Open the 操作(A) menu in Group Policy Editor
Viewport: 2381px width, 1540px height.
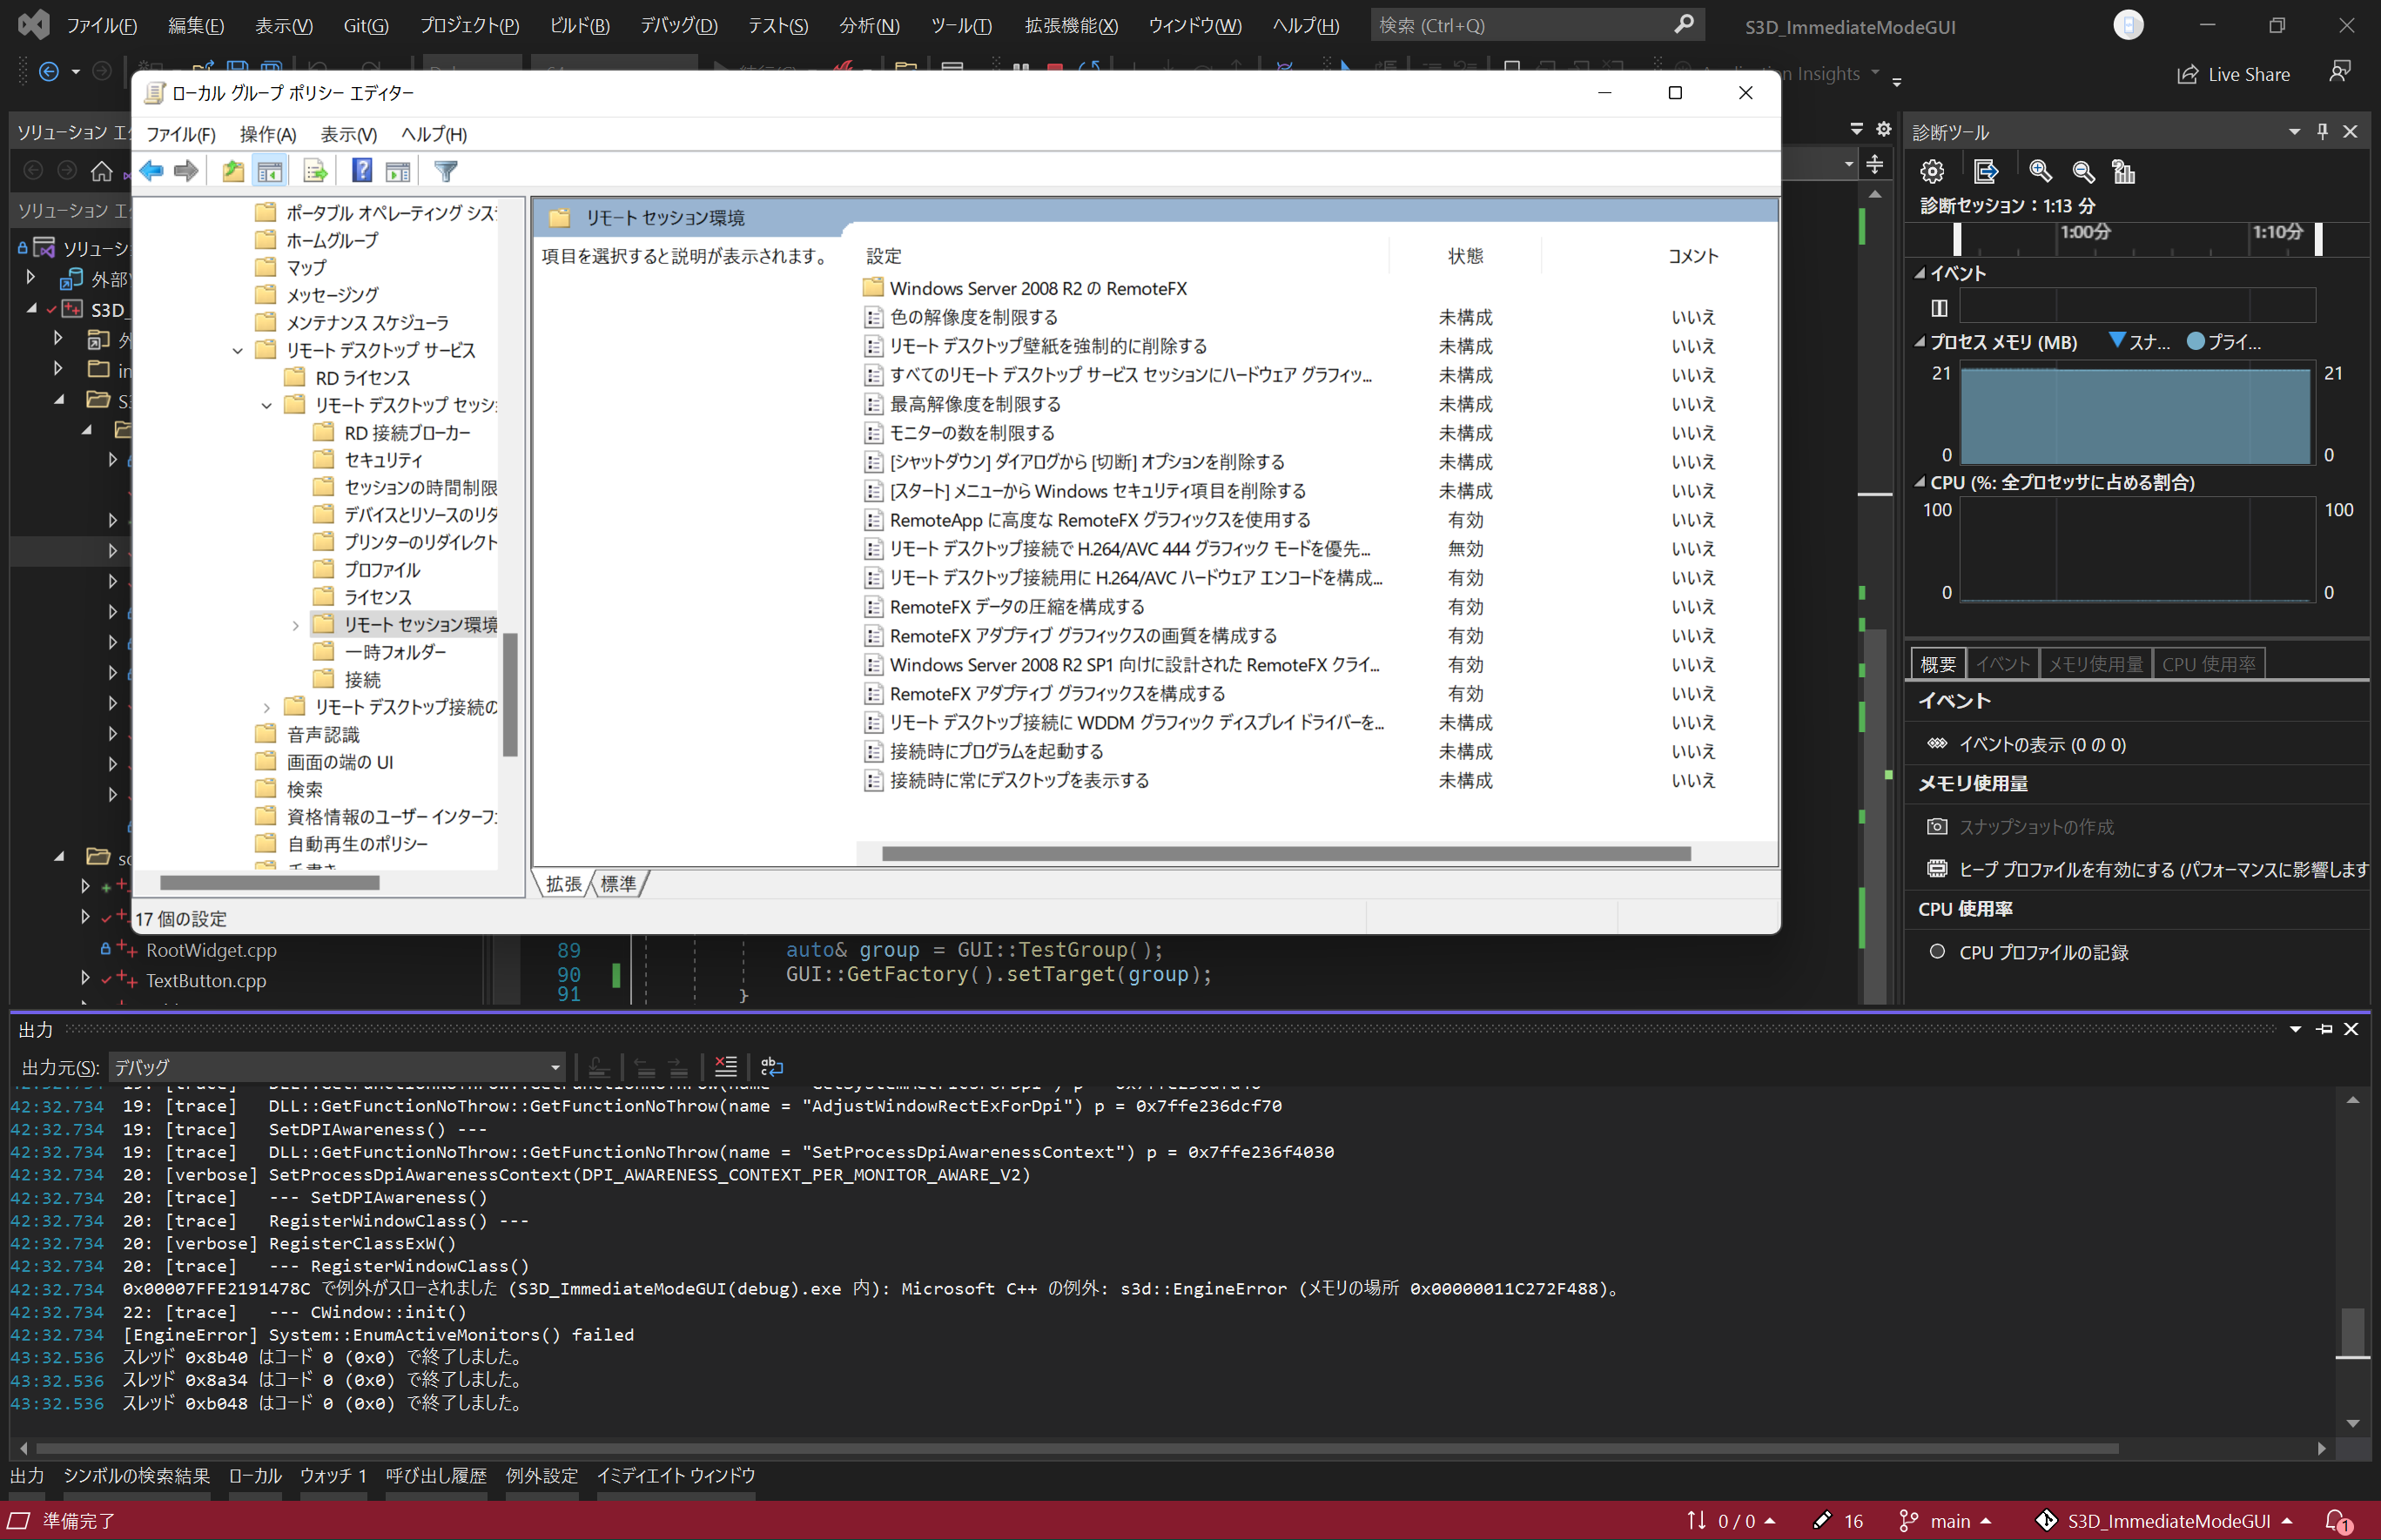(x=267, y=133)
